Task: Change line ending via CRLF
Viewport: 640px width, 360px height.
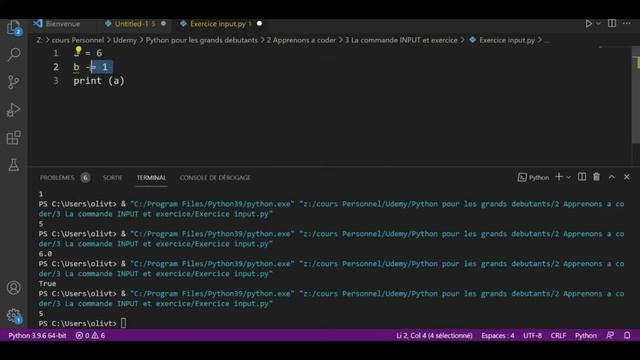Action: [x=558, y=336]
